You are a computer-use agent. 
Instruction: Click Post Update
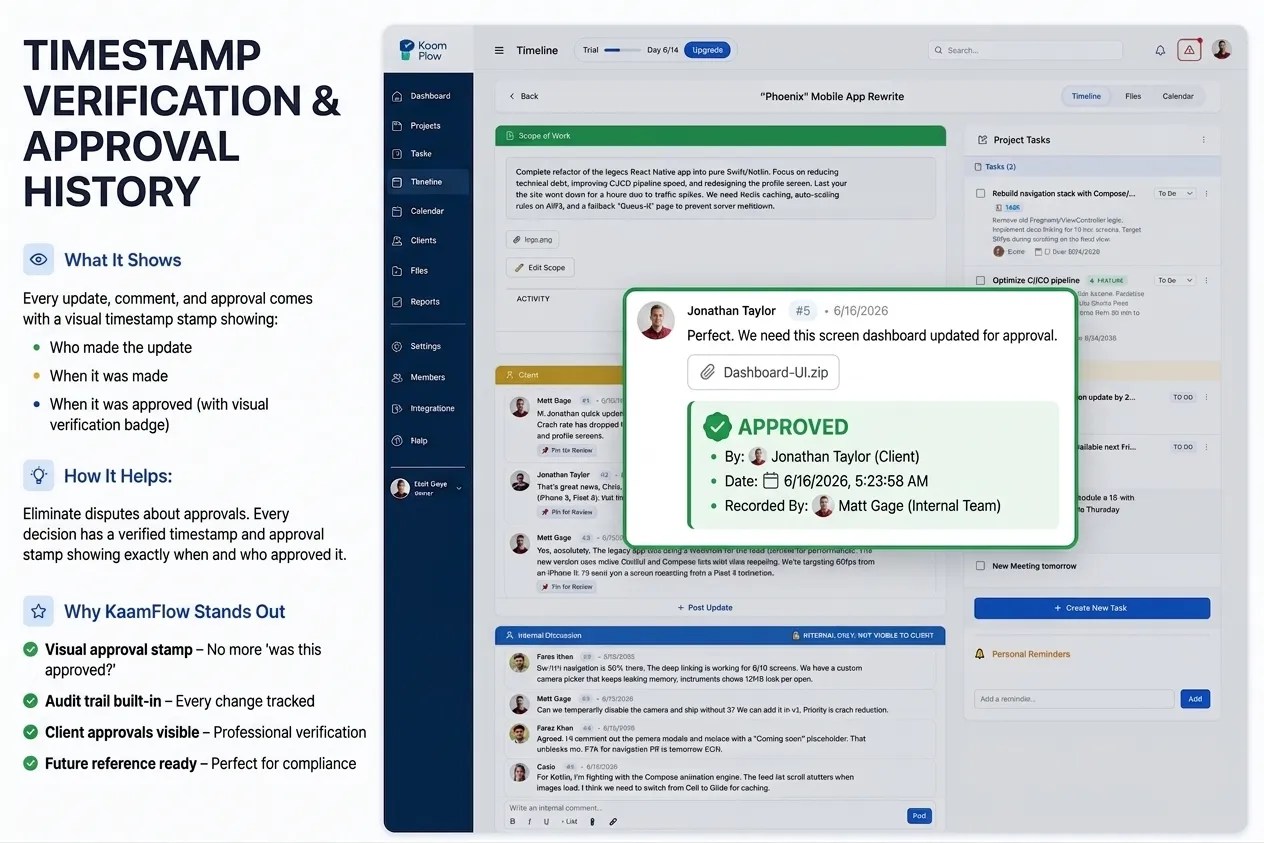tap(705, 608)
